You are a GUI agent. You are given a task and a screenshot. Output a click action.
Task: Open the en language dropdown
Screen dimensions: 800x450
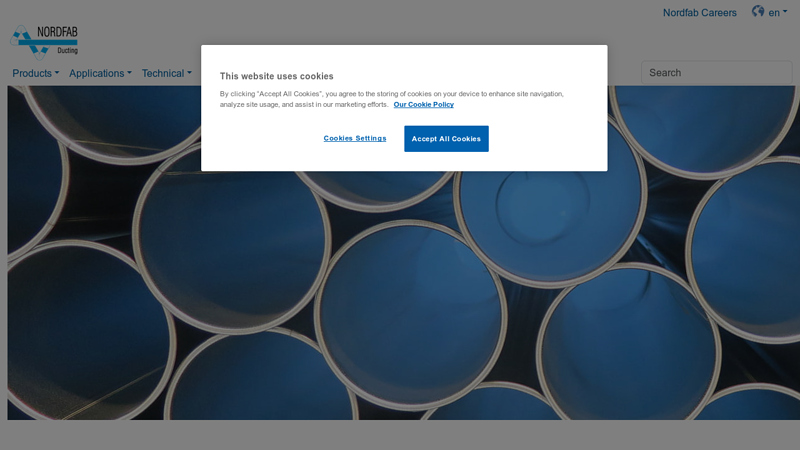click(774, 13)
